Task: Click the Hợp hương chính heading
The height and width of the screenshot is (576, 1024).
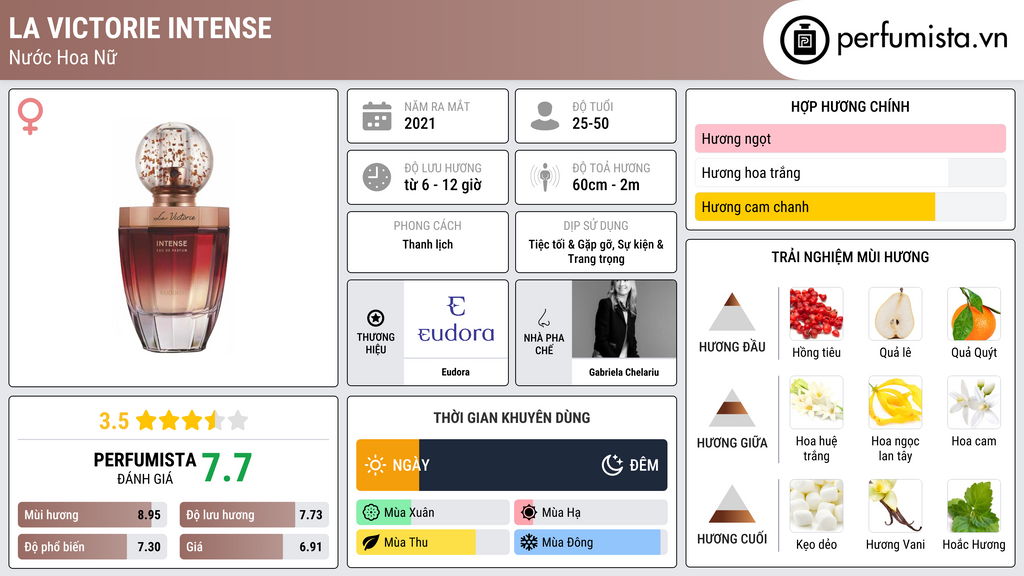Action: click(850, 106)
